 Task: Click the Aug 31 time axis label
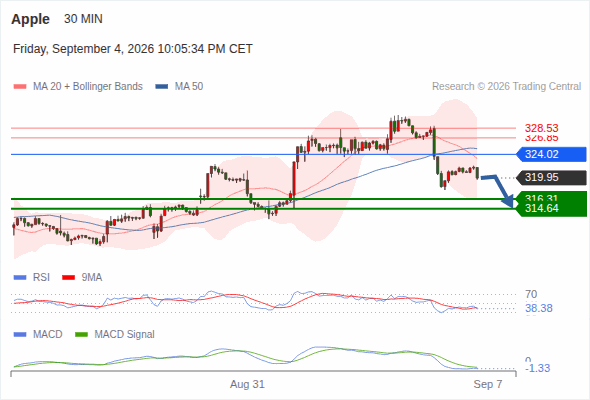(247, 384)
